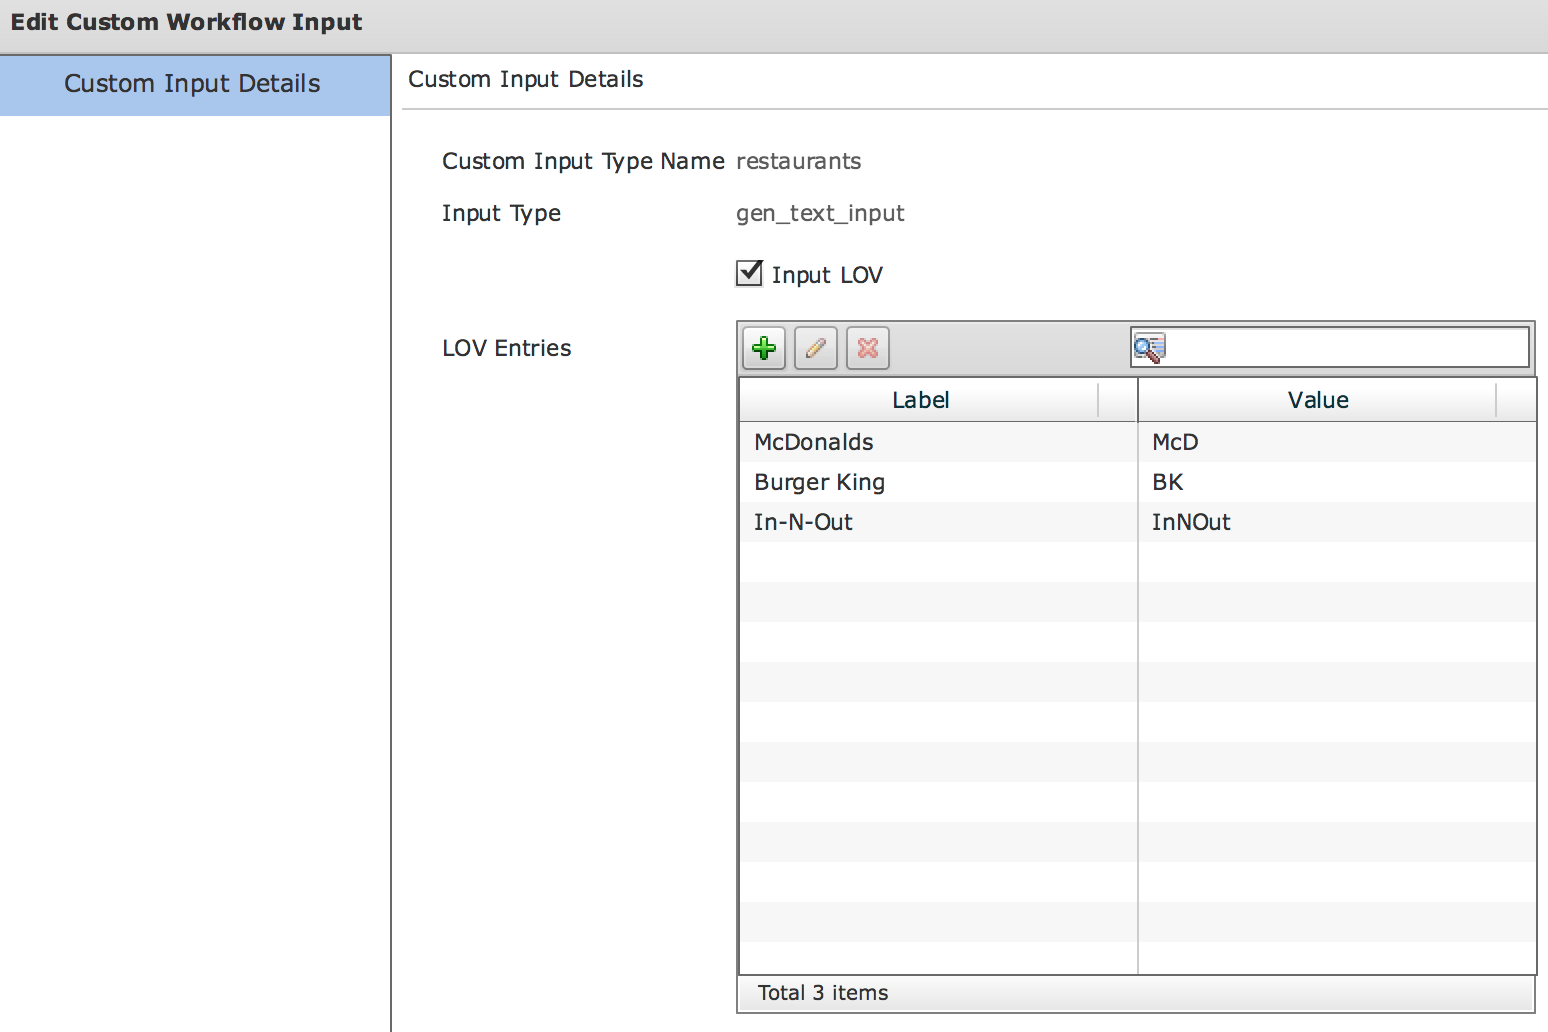The image size is (1548, 1032).
Task: Click the magnifier icon in the search box
Action: pos(1148,348)
